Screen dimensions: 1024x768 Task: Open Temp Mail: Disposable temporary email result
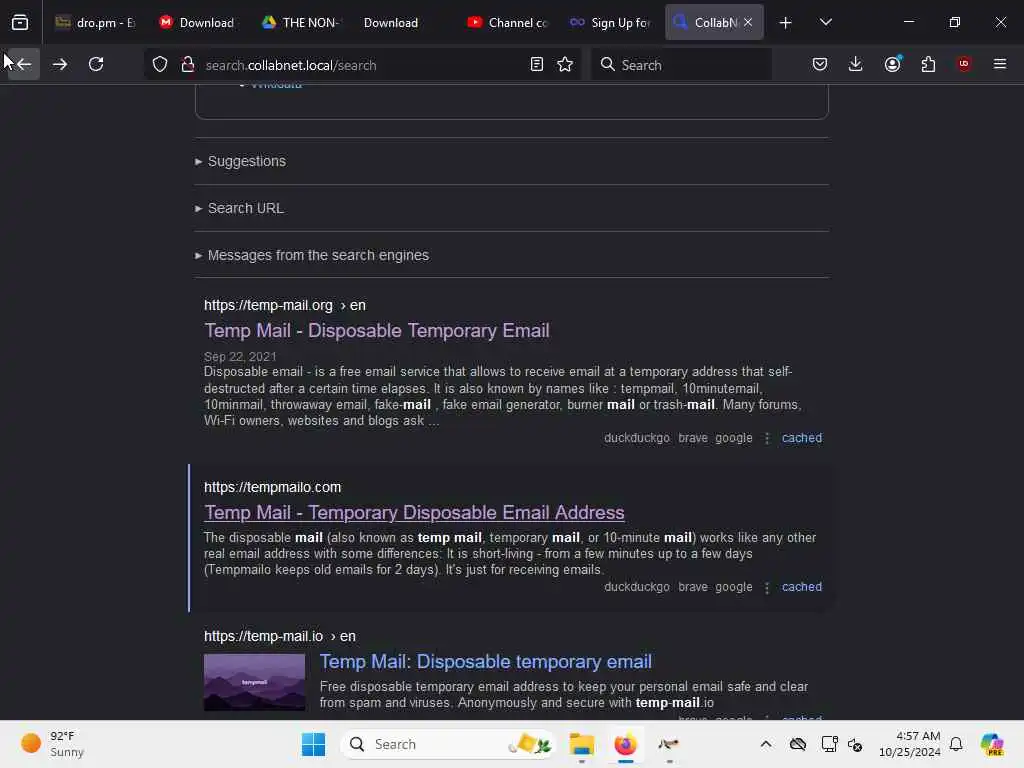pos(485,662)
